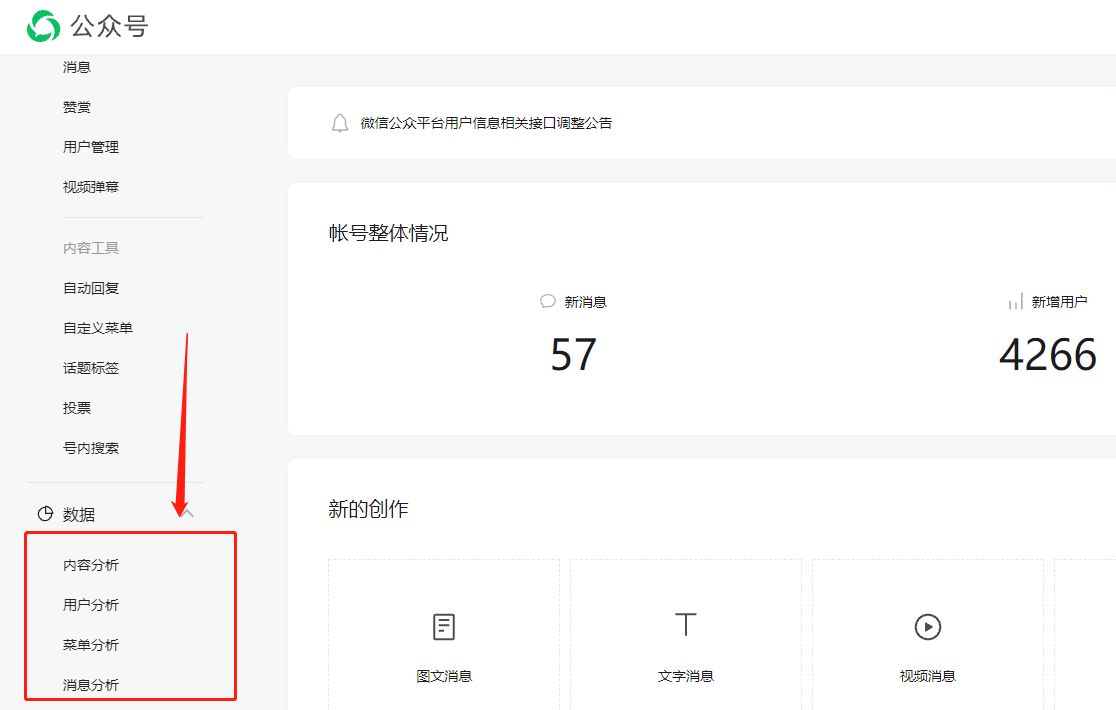Click the 新的创作 heading

point(368,509)
